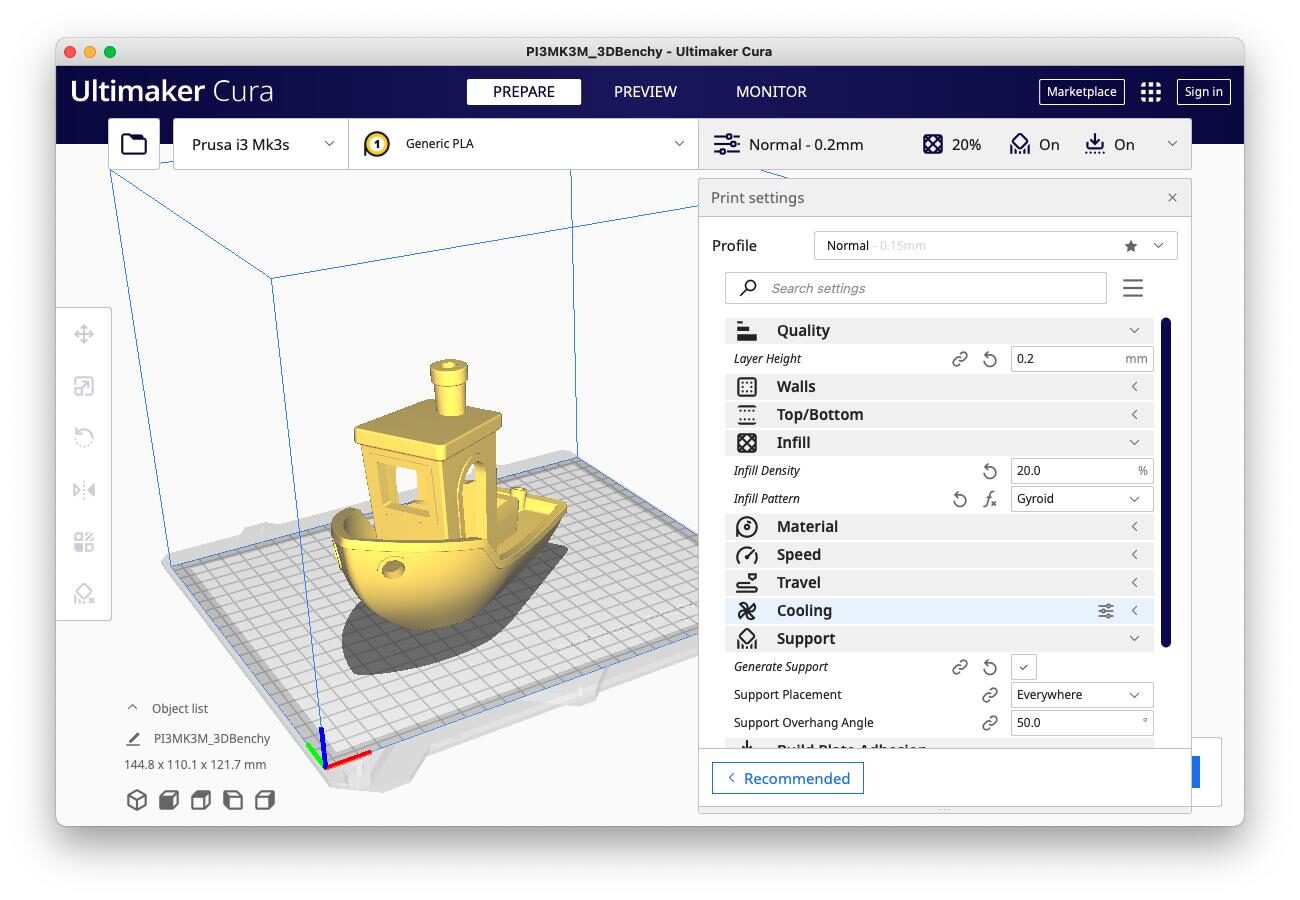Viewport: 1300px width, 900px height.
Task: Click the settings list scrollbar
Action: coord(1166,482)
